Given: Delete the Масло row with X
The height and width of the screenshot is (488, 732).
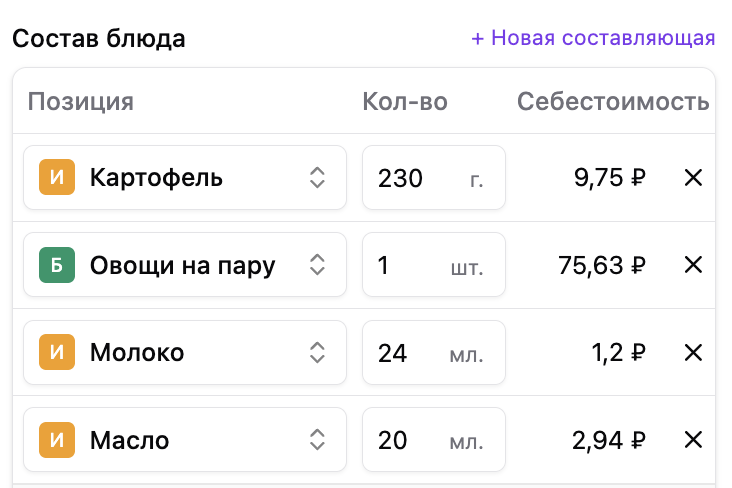Looking at the screenshot, I should tap(693, 440).
